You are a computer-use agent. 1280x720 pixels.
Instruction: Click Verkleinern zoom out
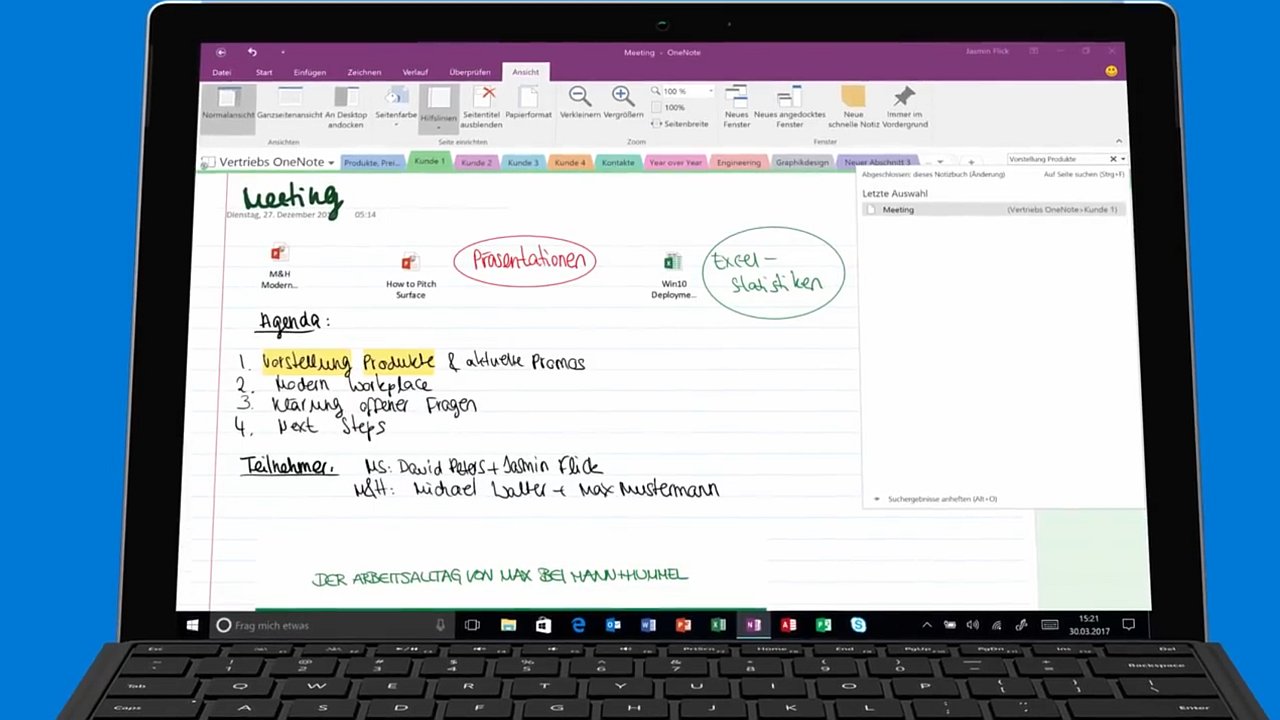(x=580, y=103)
